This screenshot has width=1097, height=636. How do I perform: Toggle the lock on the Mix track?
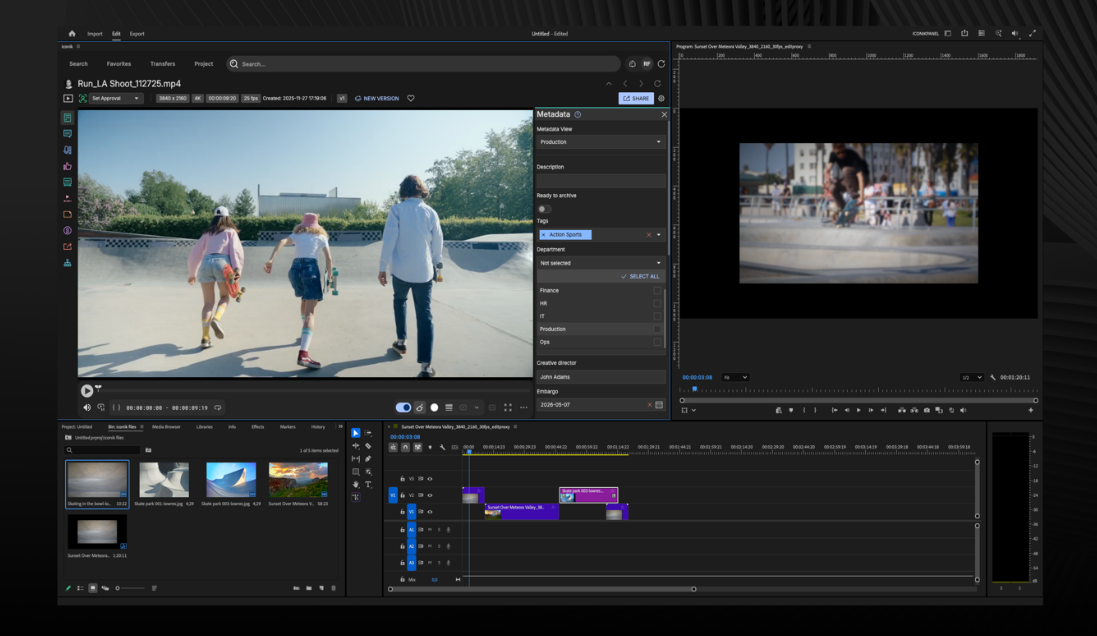402,579
